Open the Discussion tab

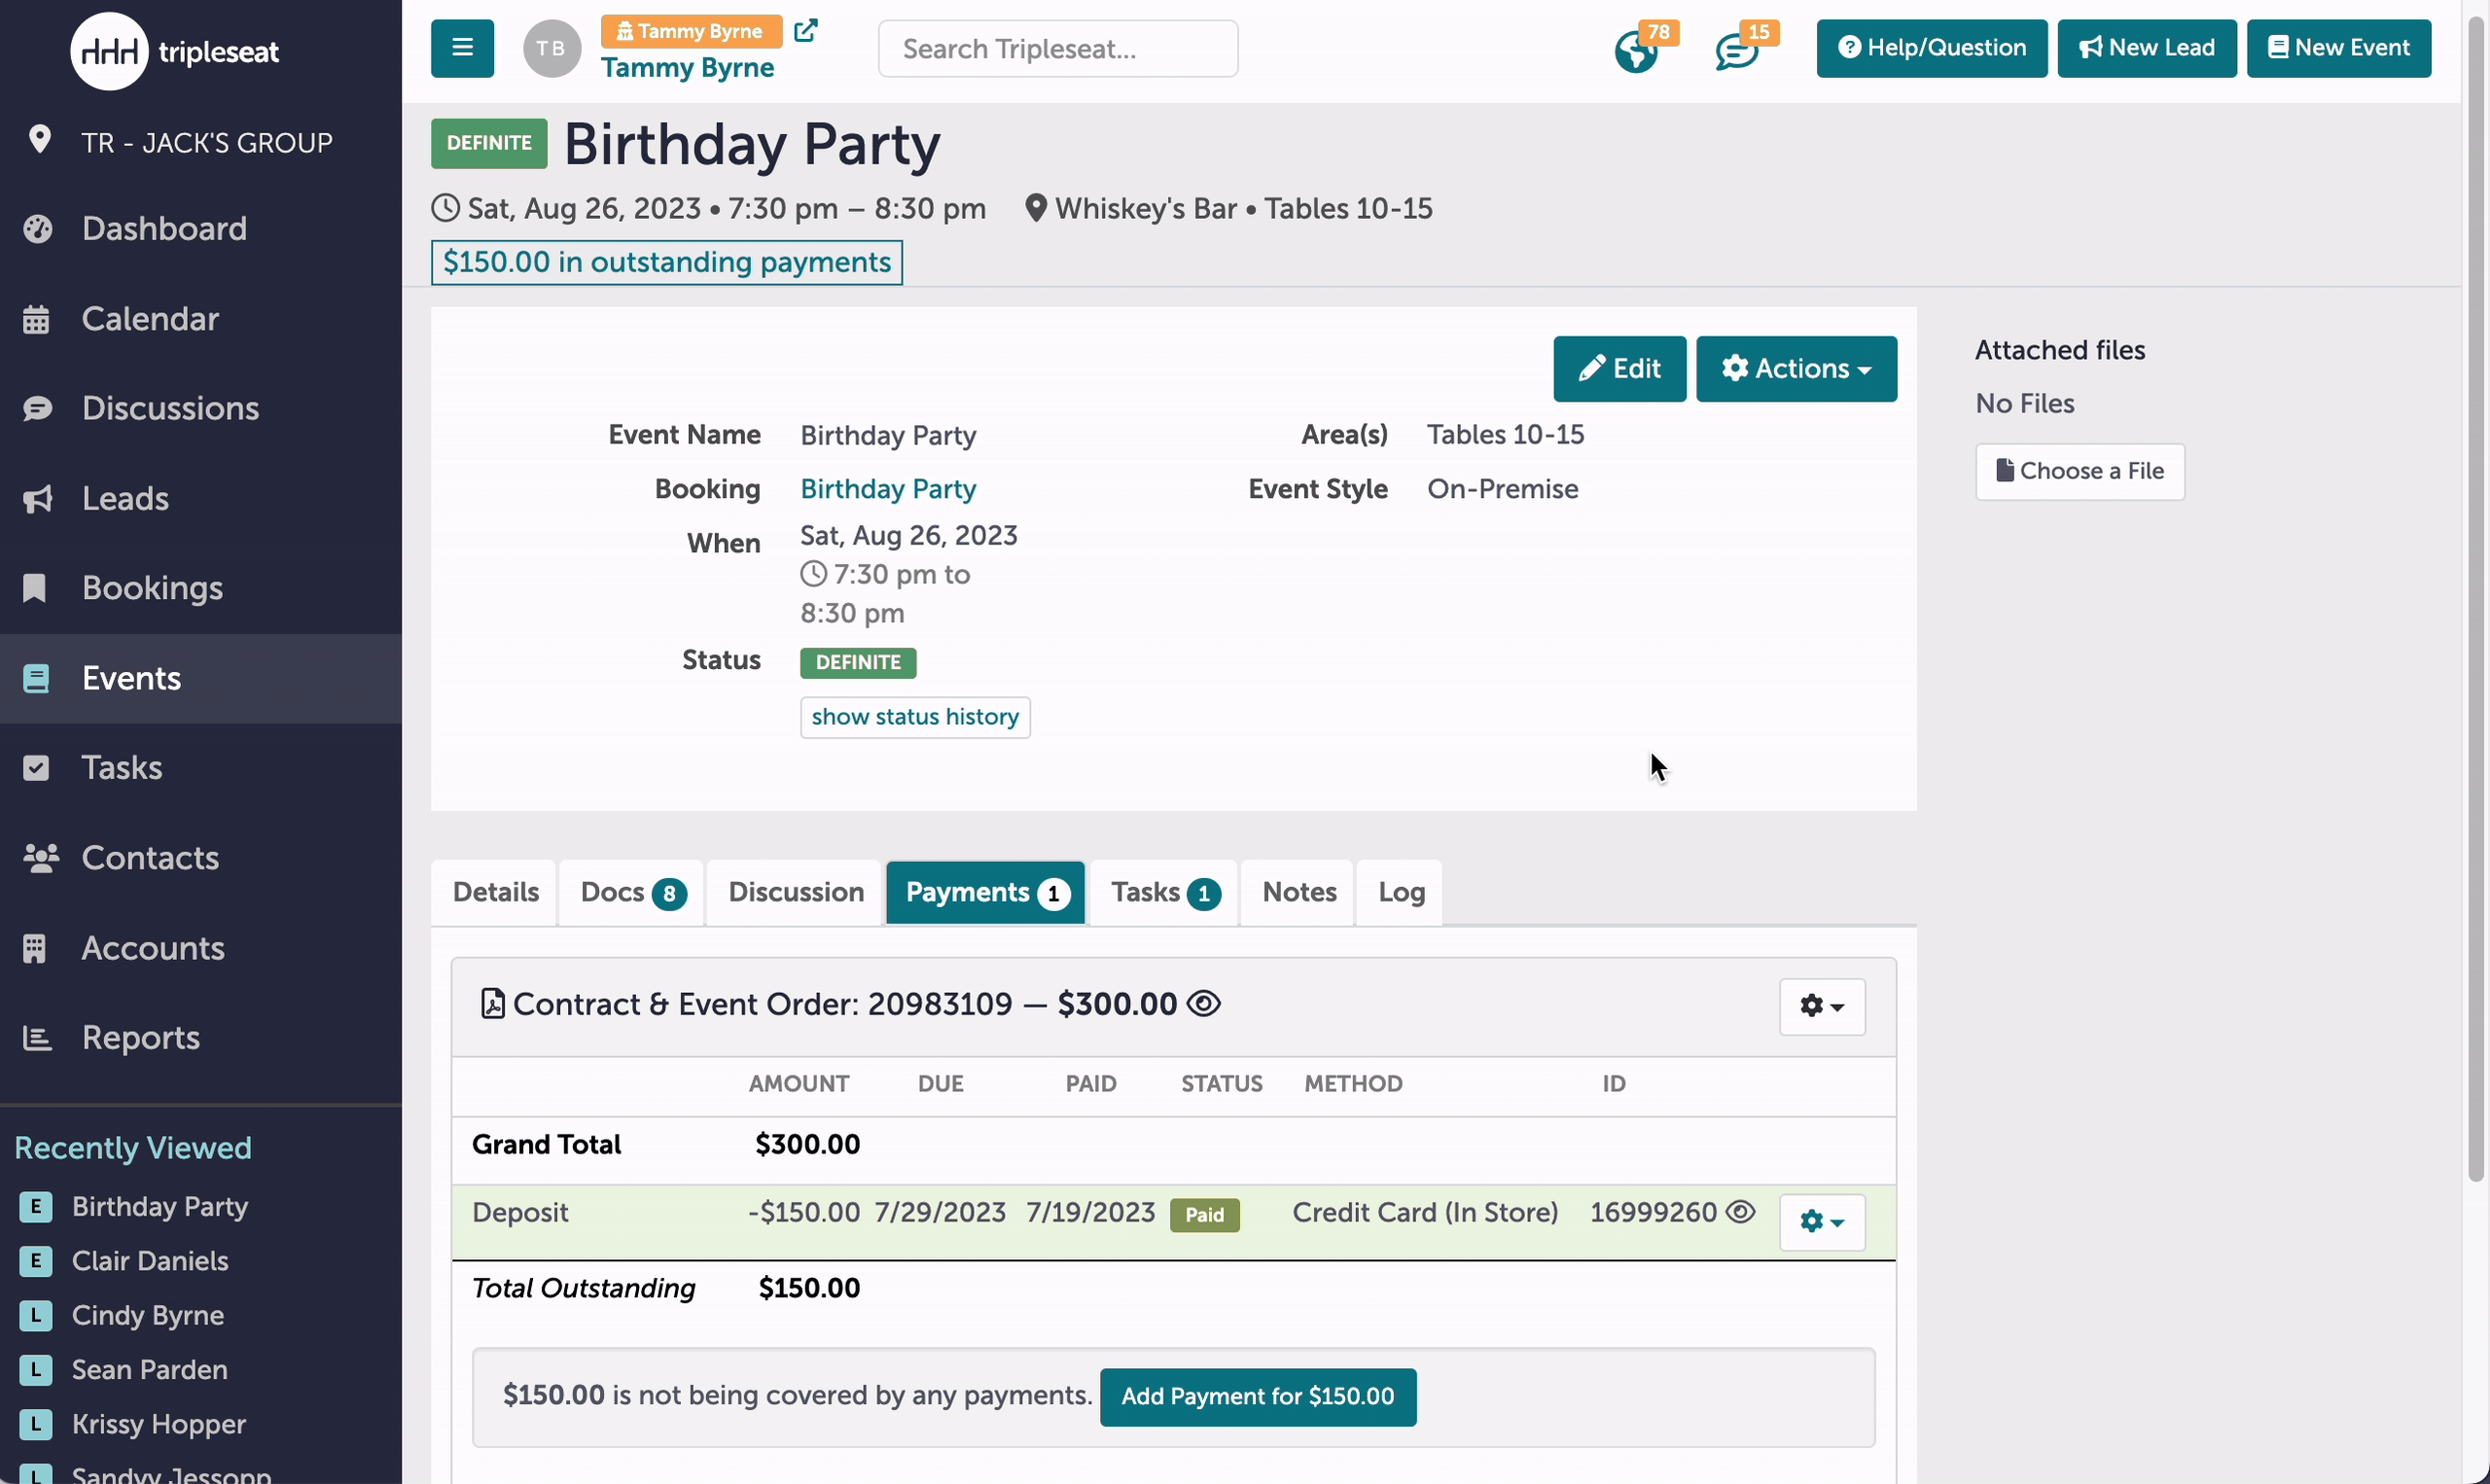(x=796, y=892)
